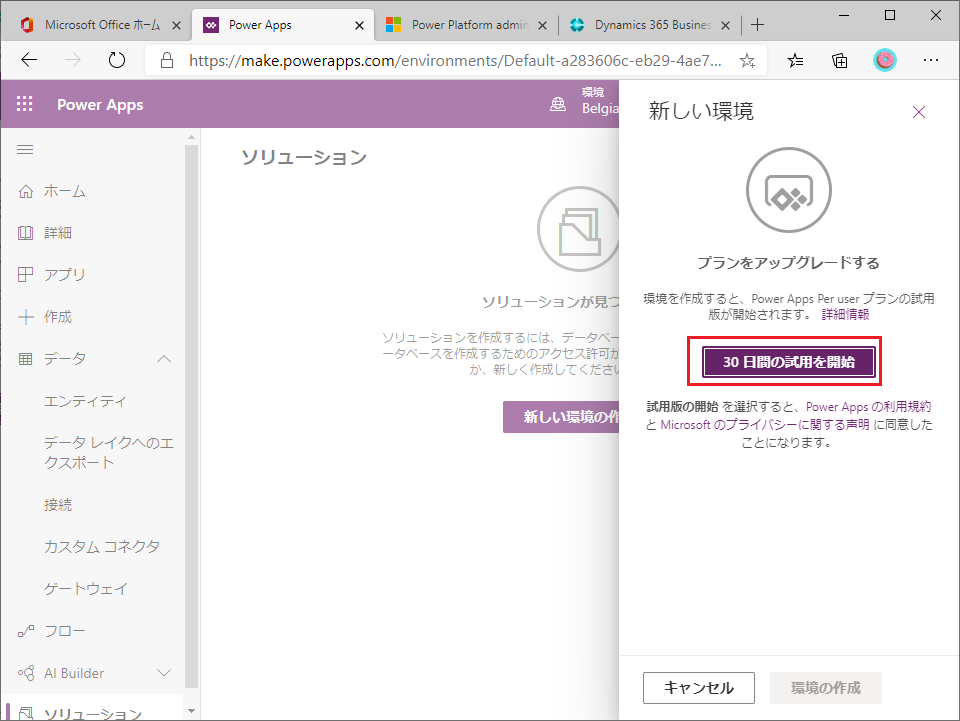Click the sidebar scrollbar up arrow
Image resolution: width=960 pixels, height=721 pixels.
point(191,138)
